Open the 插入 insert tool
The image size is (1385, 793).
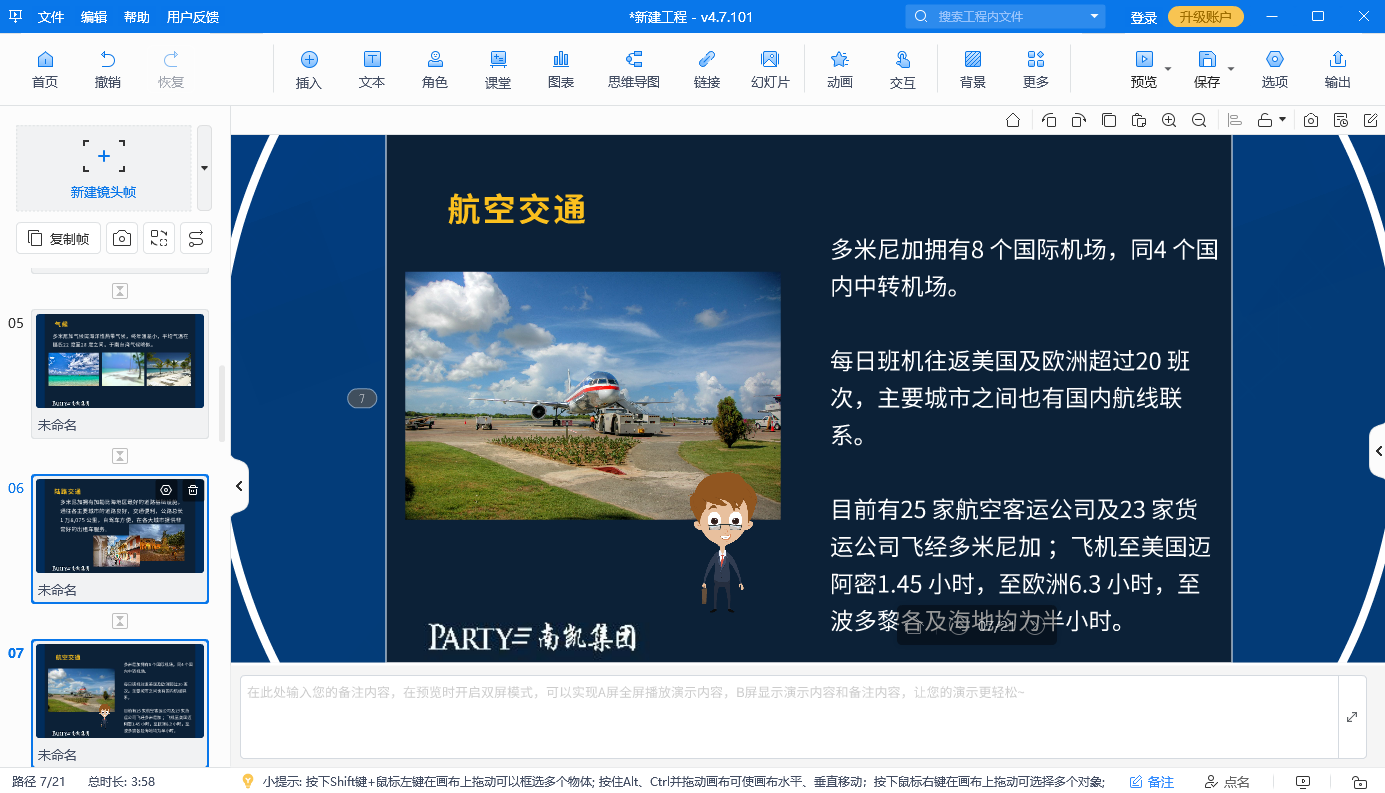click(309, 70)
